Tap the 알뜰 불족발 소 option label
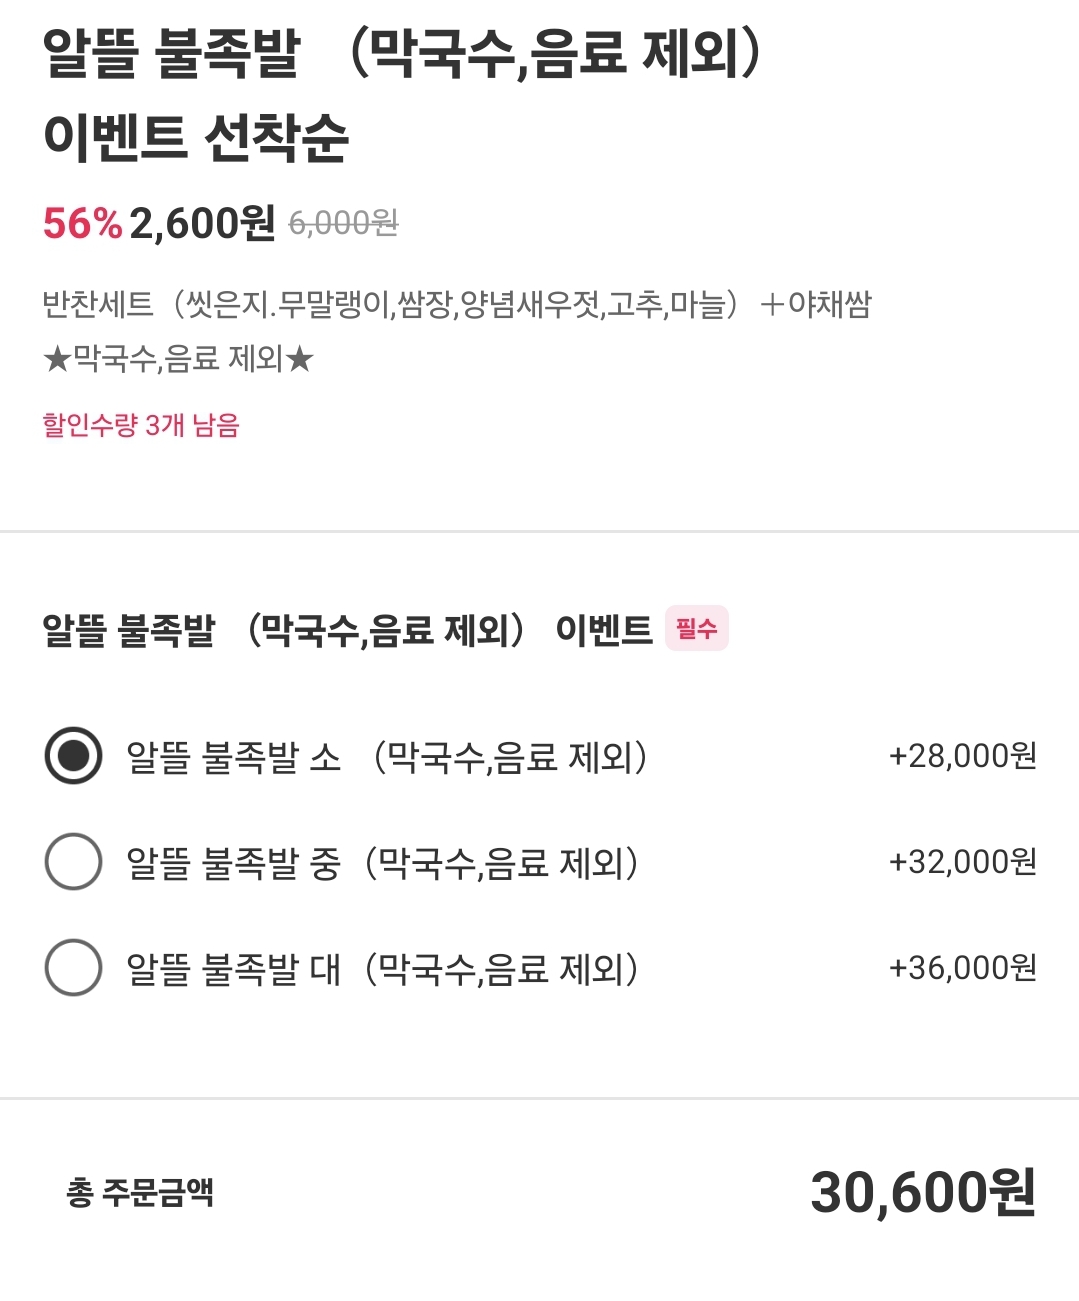The height and width of the screenshot is (1301, 1079). point(386,757)
